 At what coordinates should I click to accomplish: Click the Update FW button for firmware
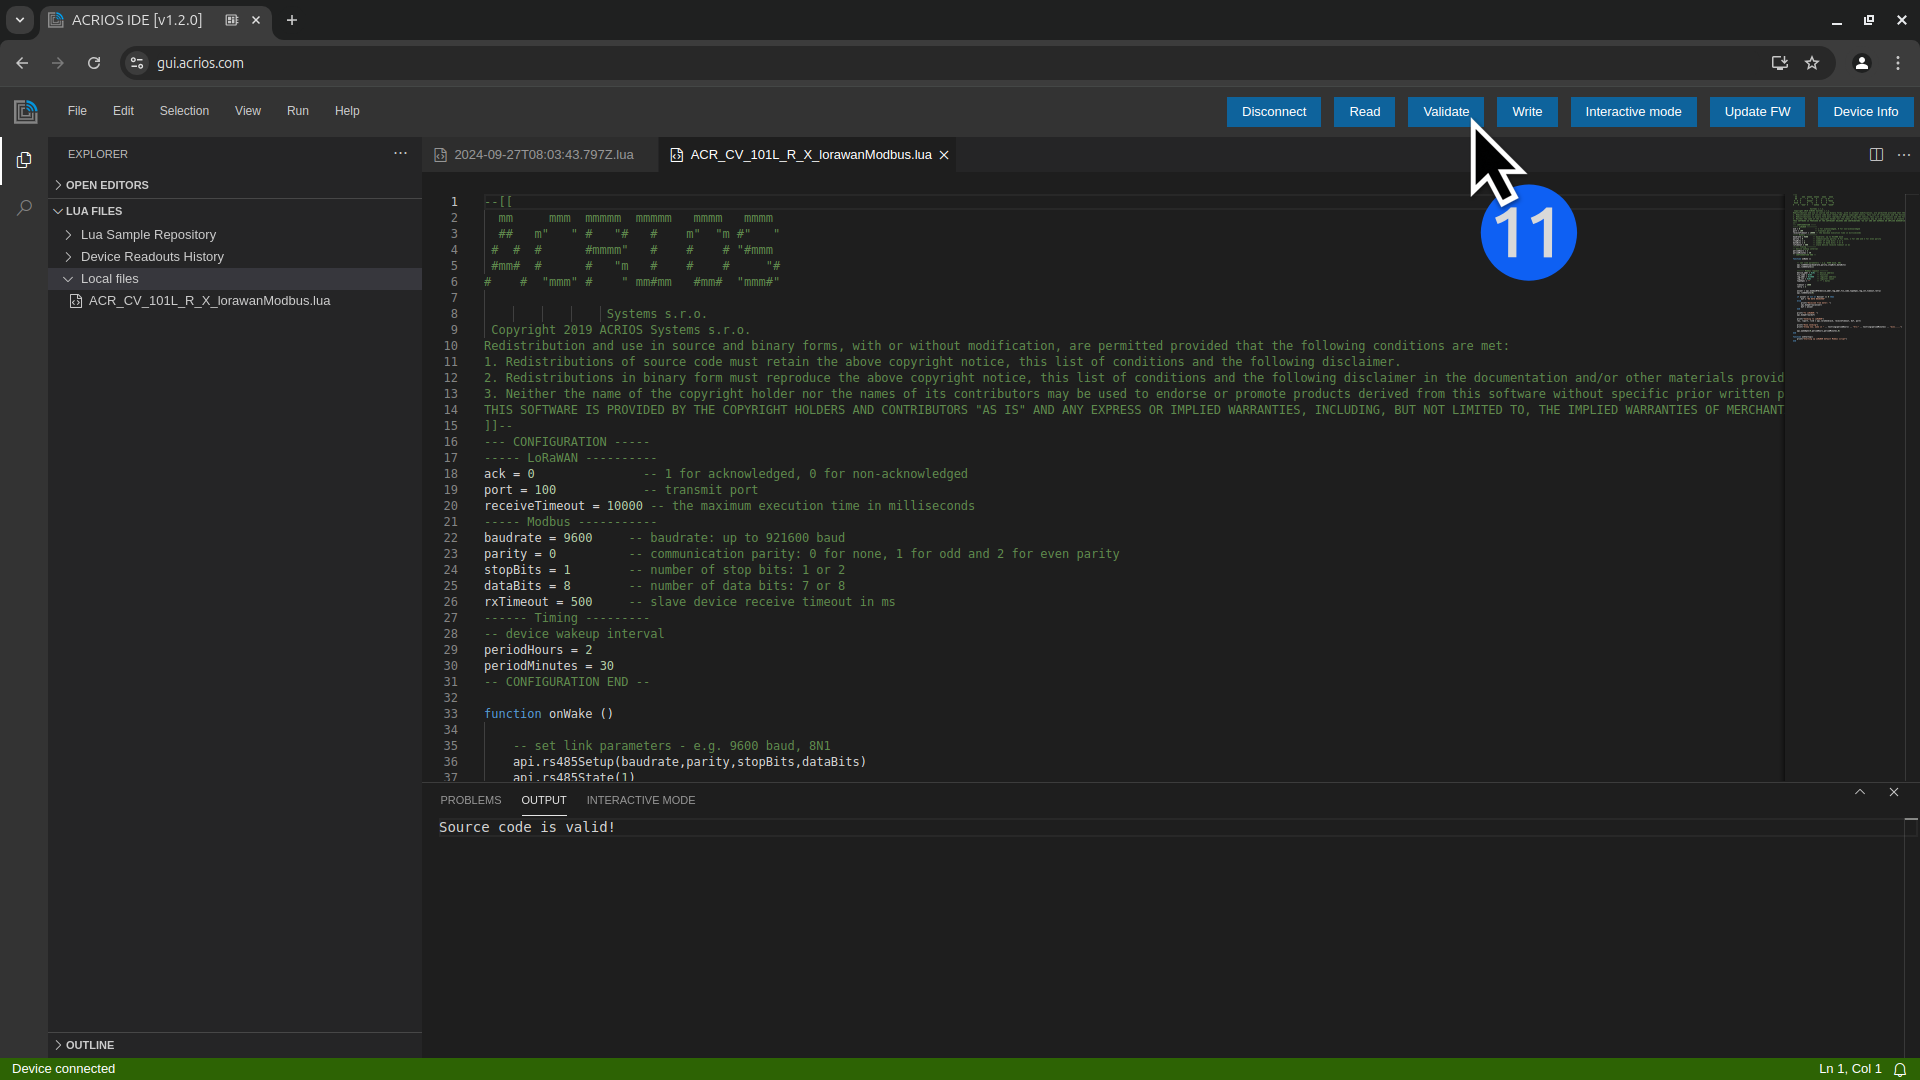1758,111
